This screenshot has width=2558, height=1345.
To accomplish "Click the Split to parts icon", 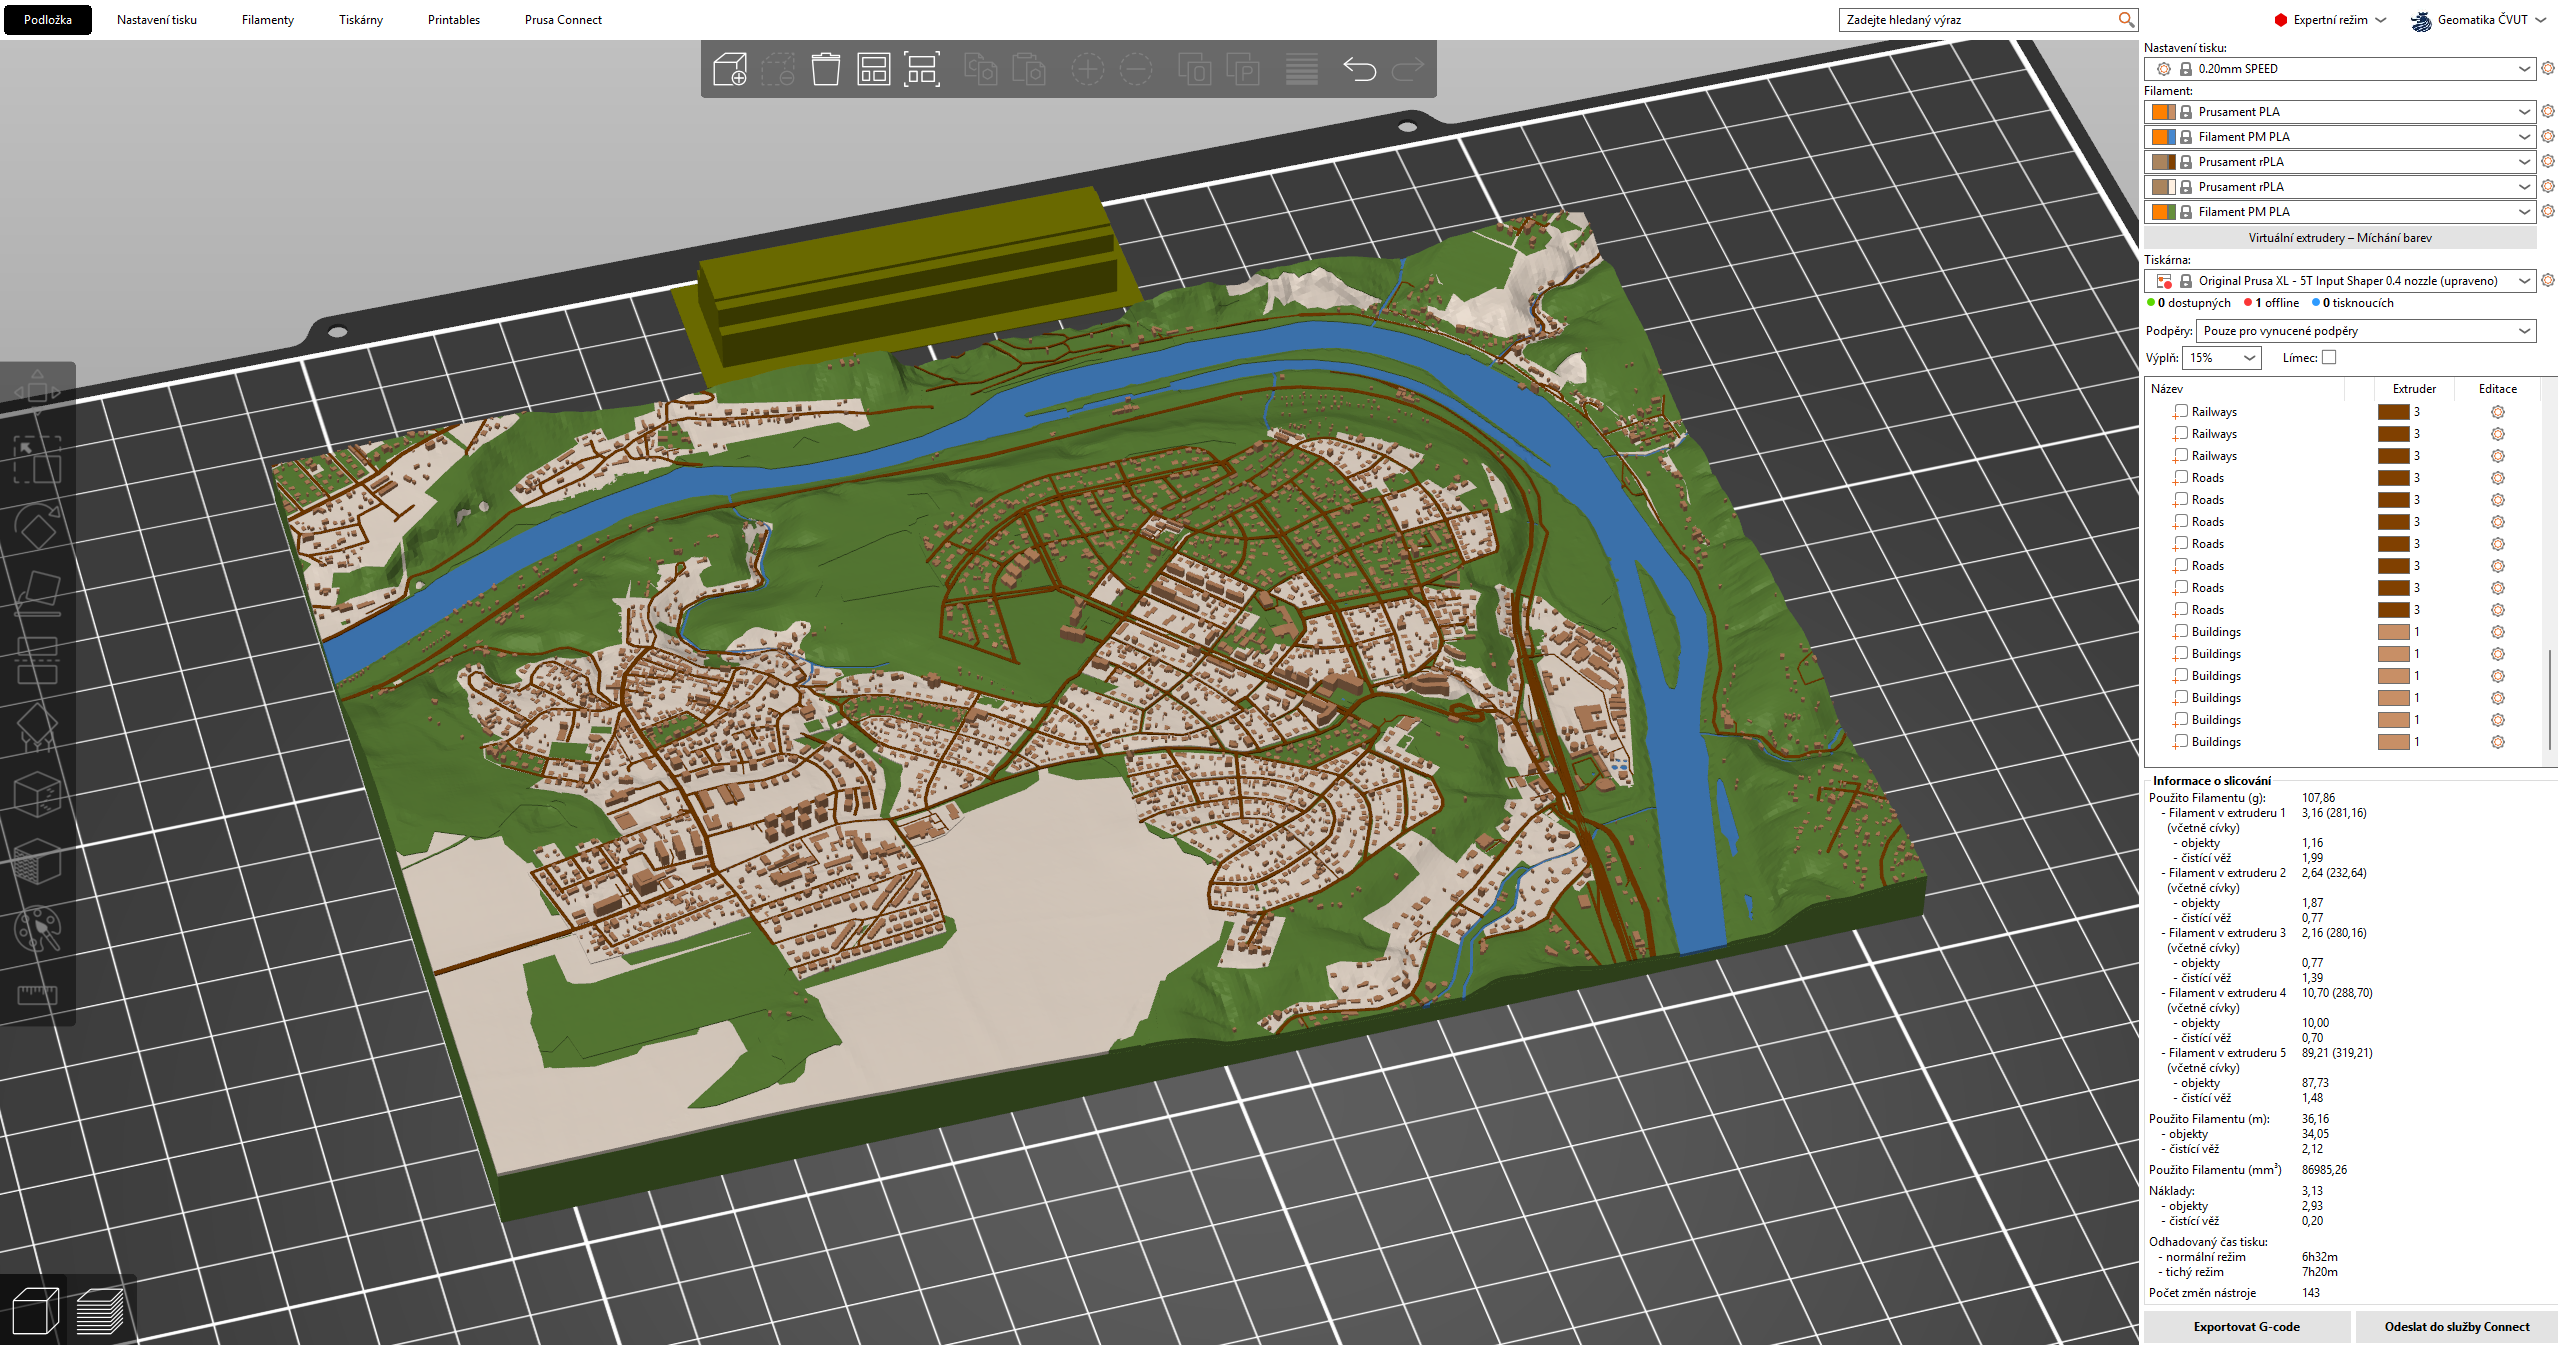I will pos(1242,69).
